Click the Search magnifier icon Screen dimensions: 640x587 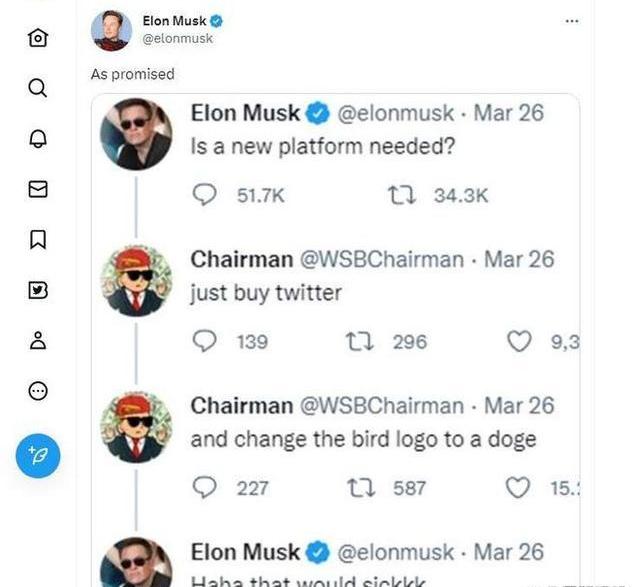pyautogui.click(x=38, y=88)
